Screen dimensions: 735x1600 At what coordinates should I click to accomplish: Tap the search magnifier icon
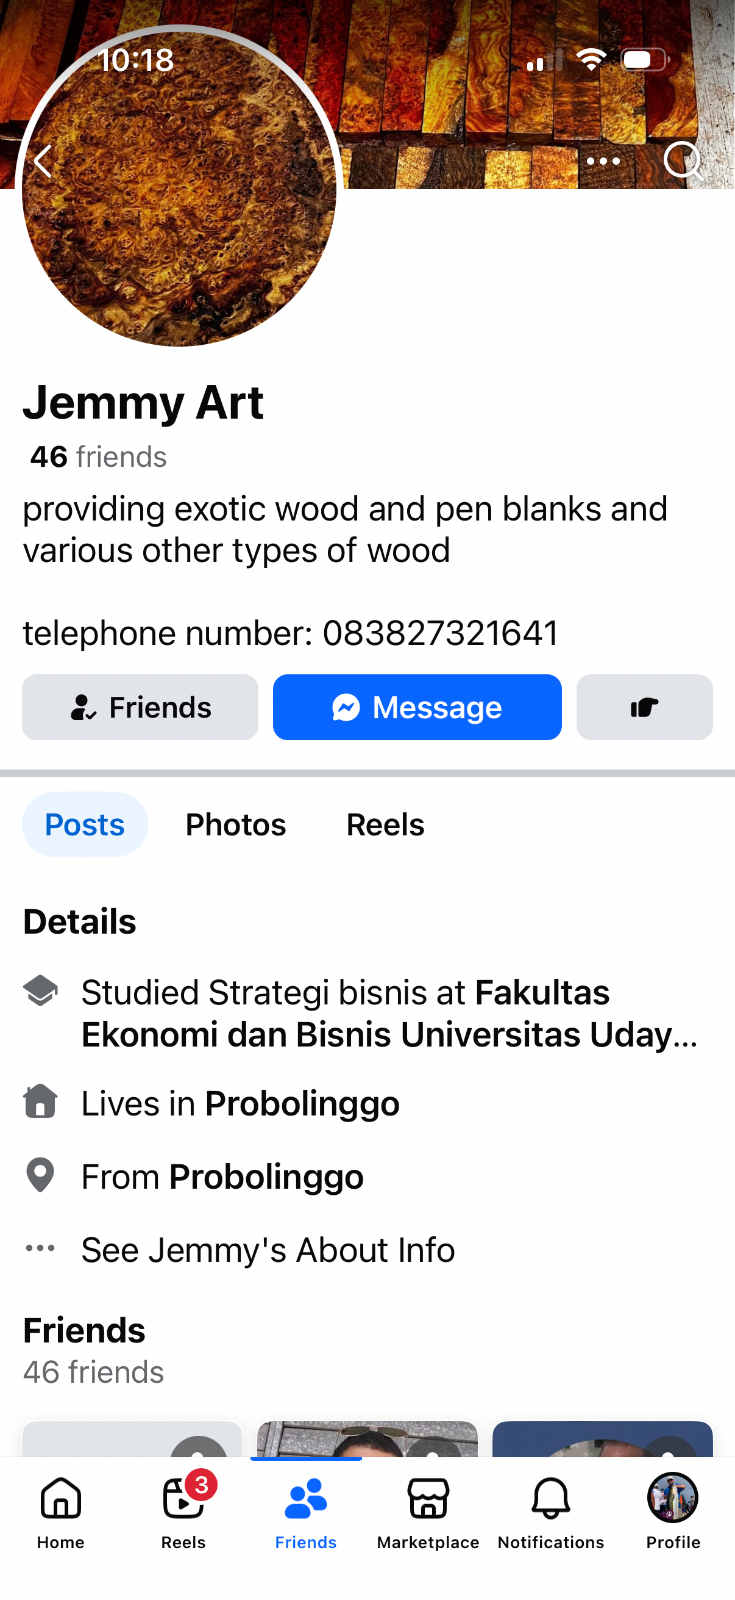coord(683,160)
